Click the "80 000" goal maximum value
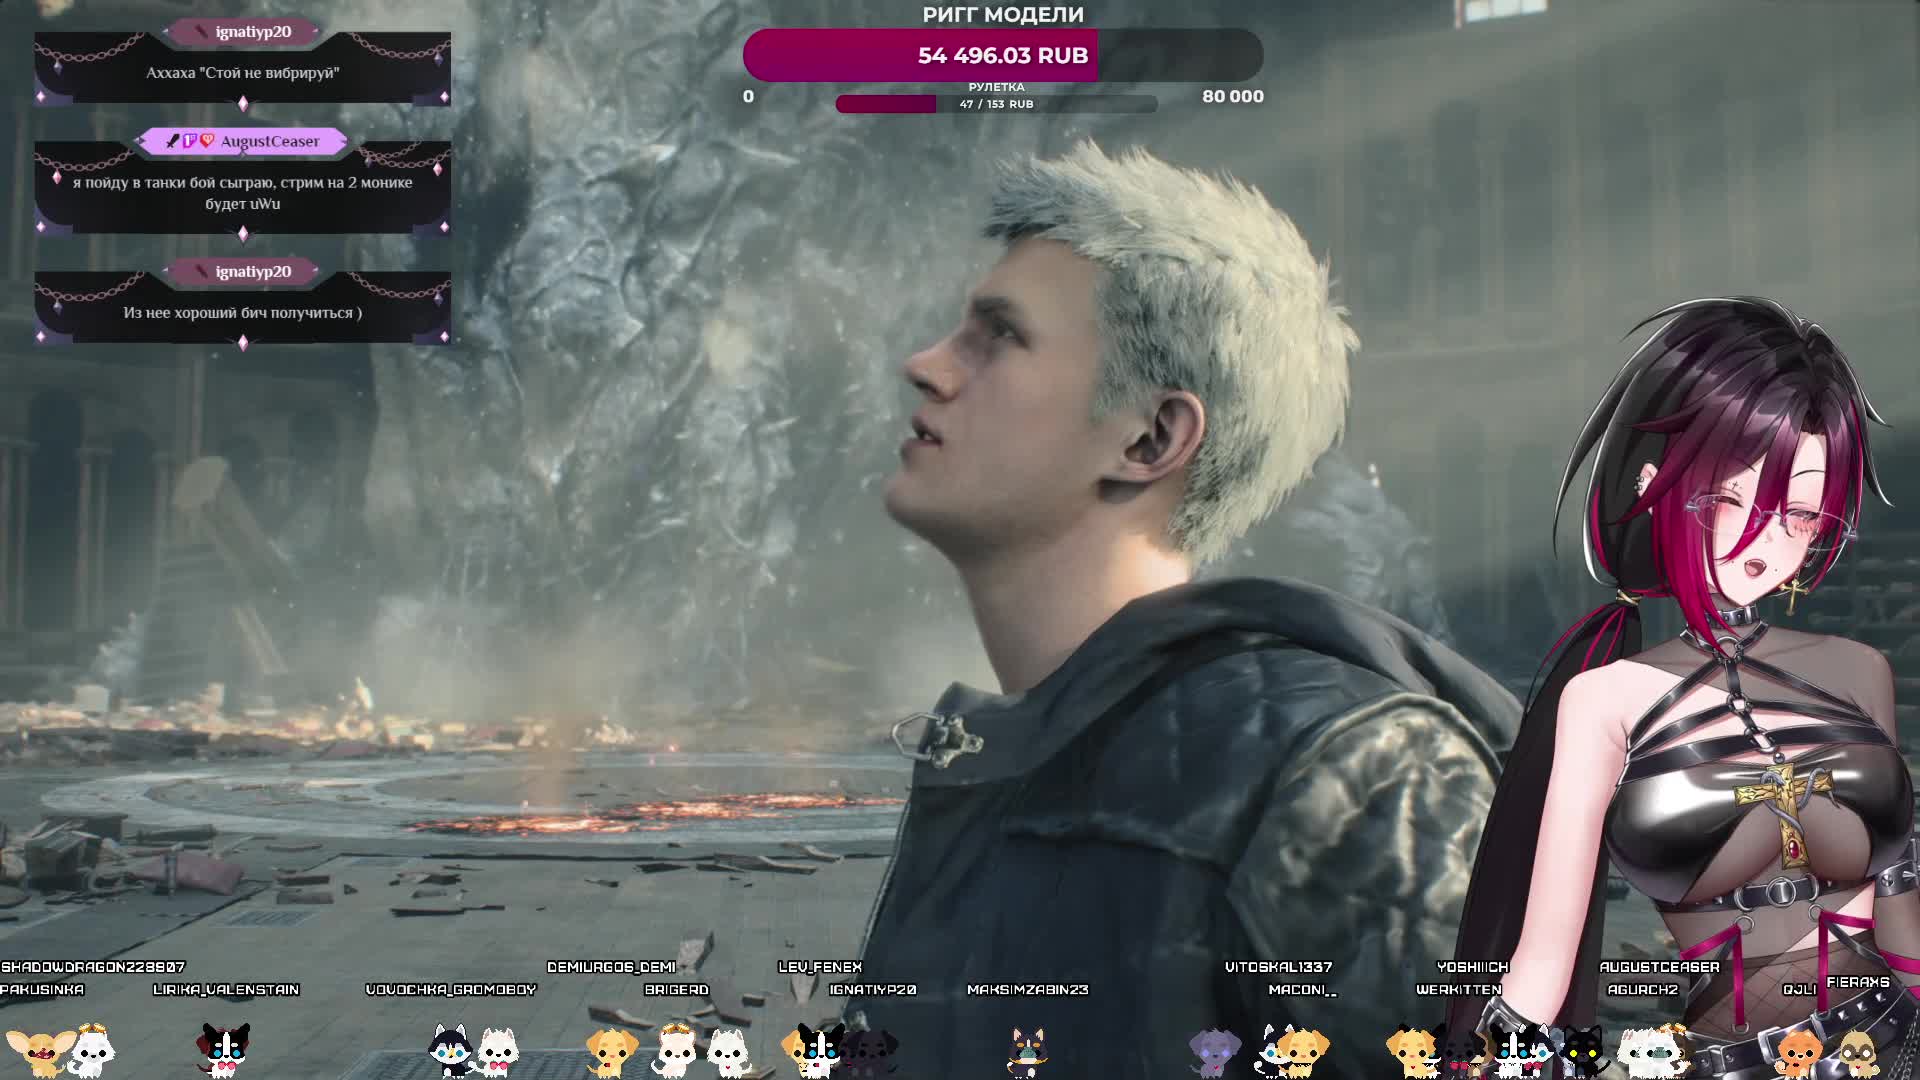Screen dimensions: 1920x1080 pyautogui.click(x=1232, y=96)
